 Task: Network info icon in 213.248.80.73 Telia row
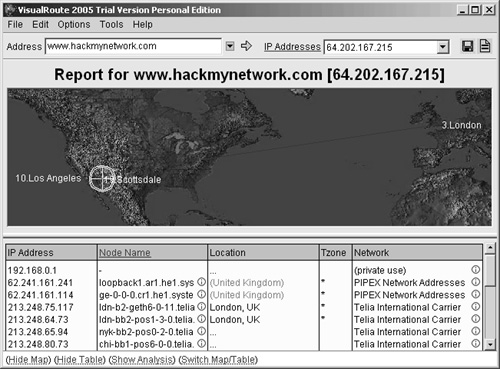476,343
